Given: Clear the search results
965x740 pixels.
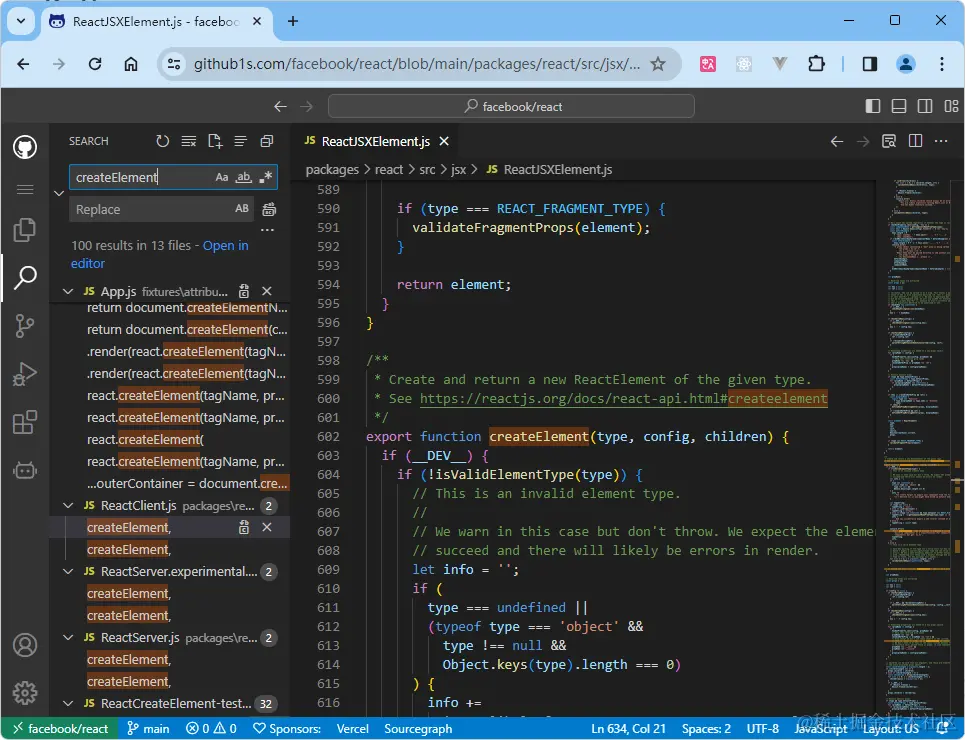Looking at the screenshot, I should 188,141.
